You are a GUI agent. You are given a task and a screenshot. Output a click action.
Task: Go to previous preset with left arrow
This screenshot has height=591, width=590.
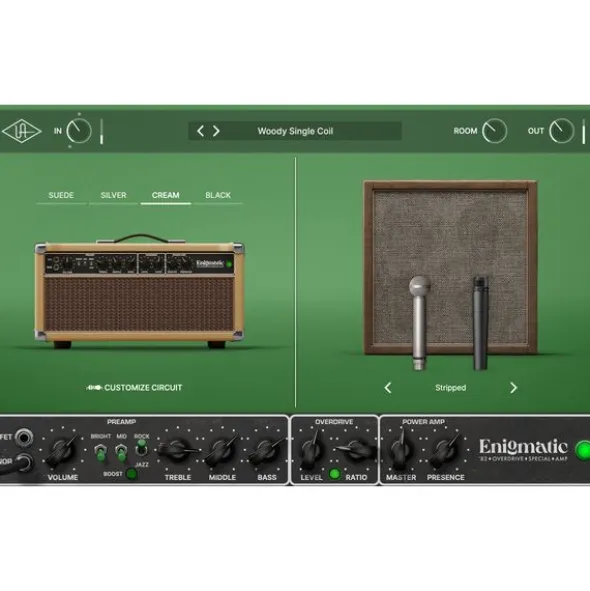point(201,131)
